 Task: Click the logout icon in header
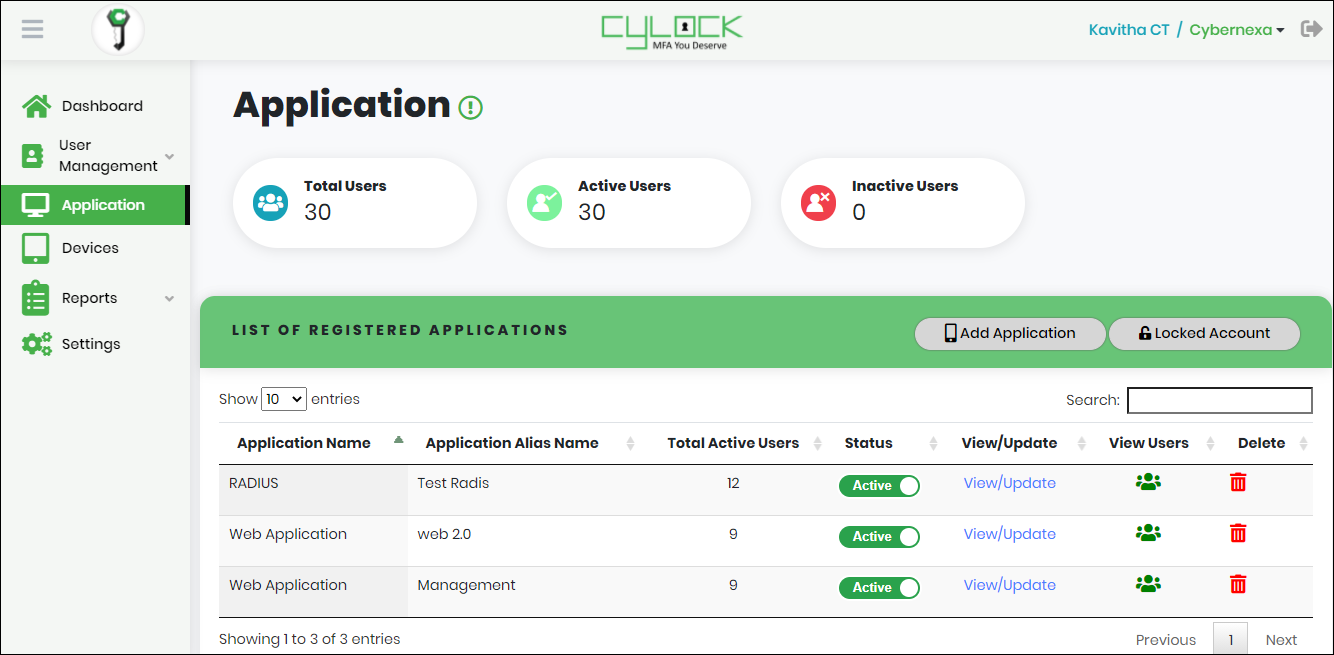[x=1310, y=29]
